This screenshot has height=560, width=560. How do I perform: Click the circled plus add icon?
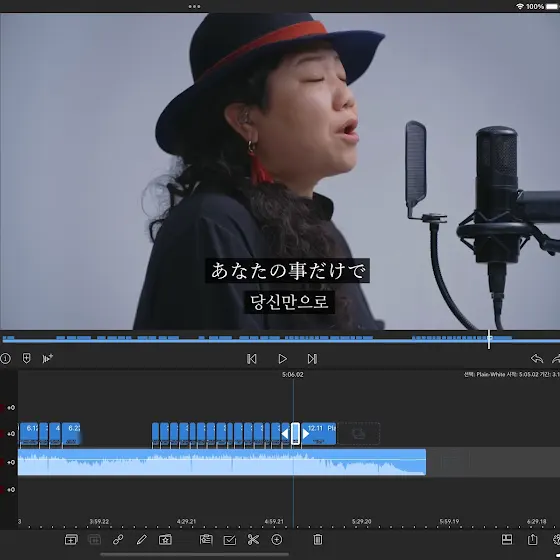[x=277, y=540]
